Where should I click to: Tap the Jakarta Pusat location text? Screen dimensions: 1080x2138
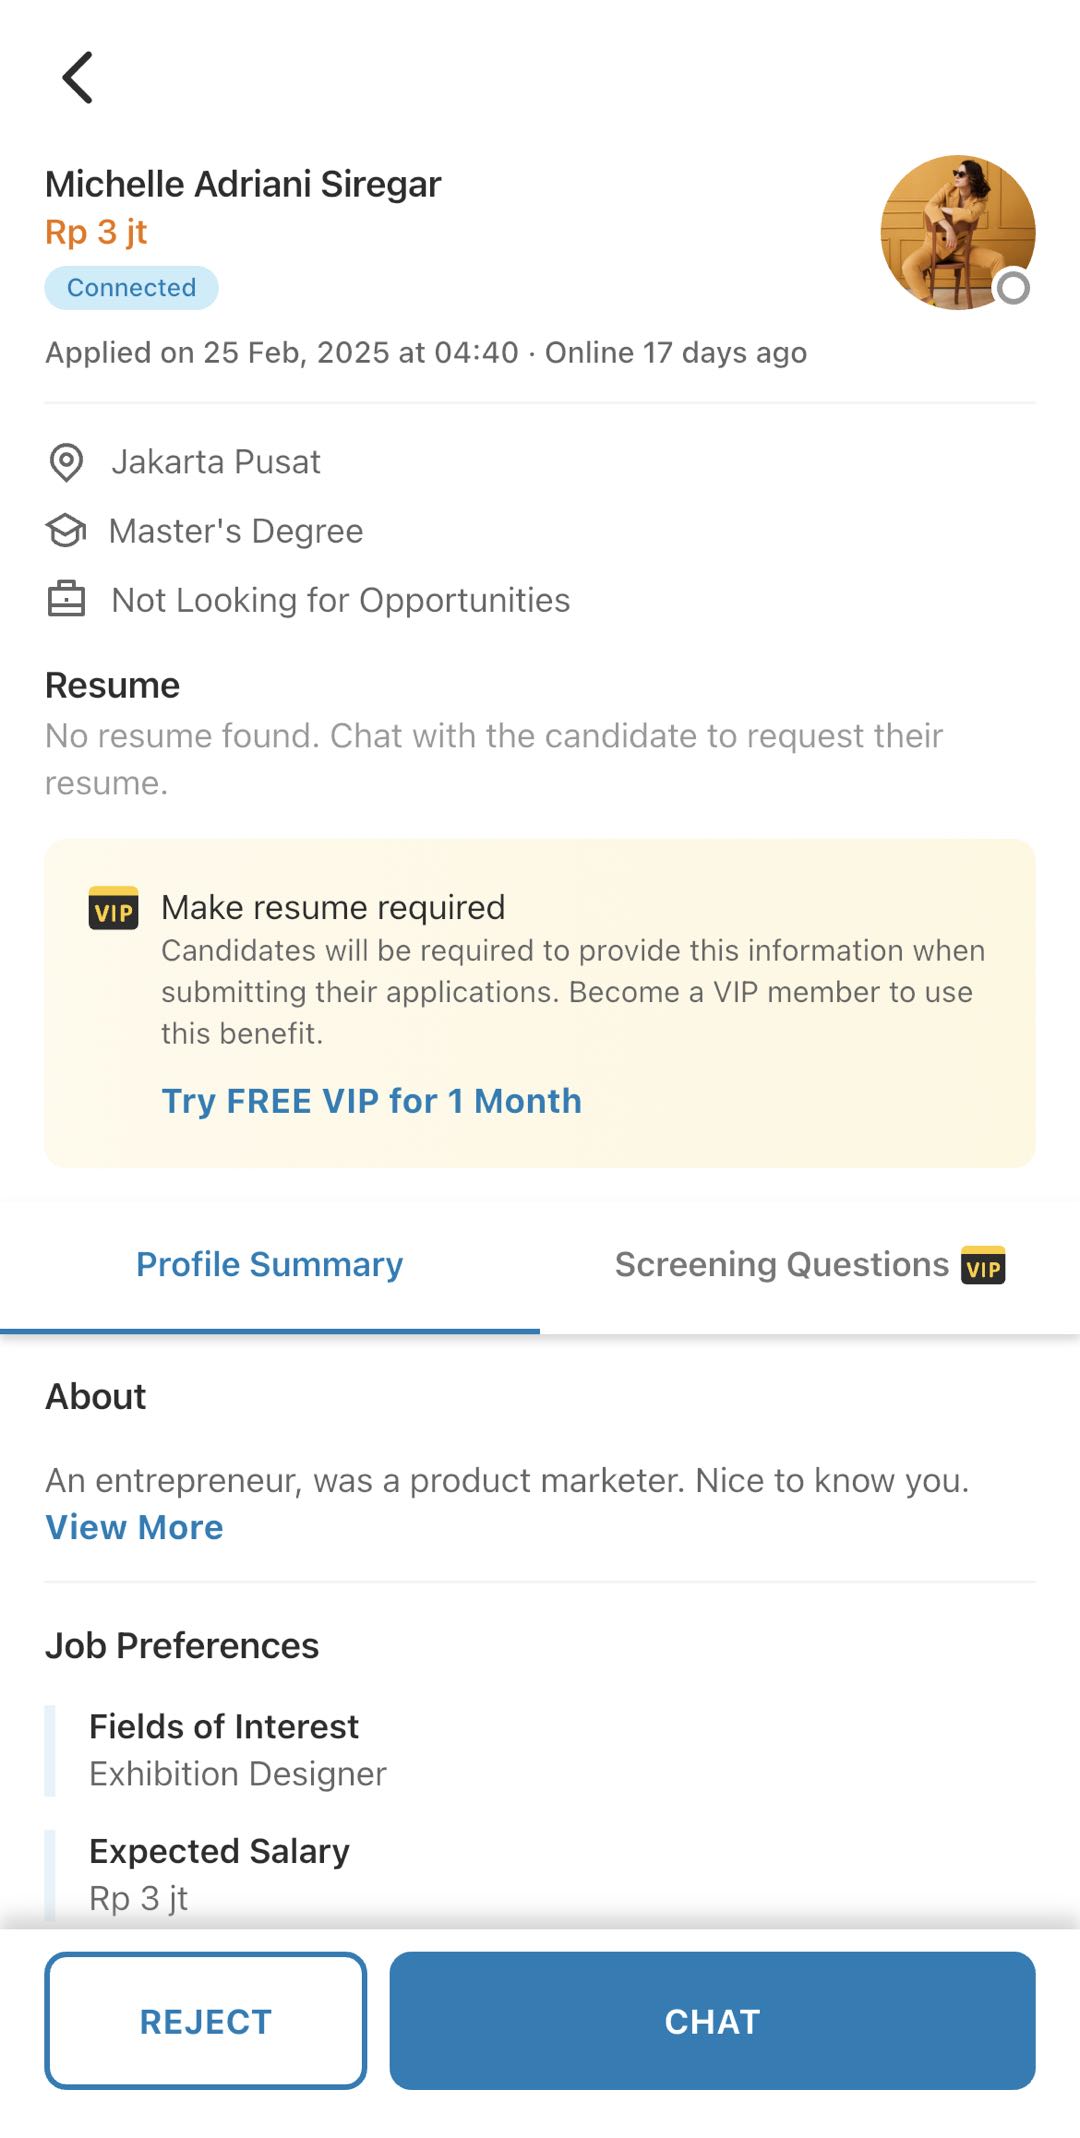[216, 462]
